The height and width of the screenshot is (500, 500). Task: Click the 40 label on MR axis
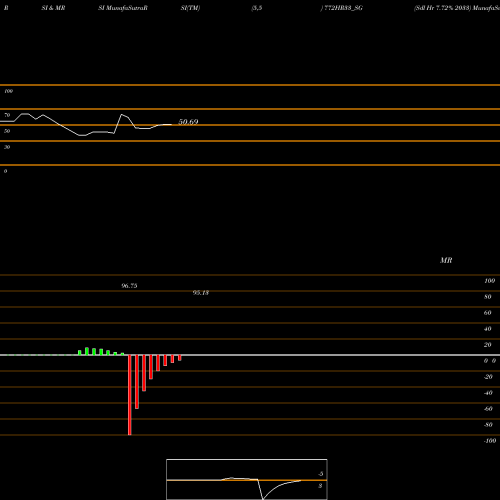tap(488, 329)
